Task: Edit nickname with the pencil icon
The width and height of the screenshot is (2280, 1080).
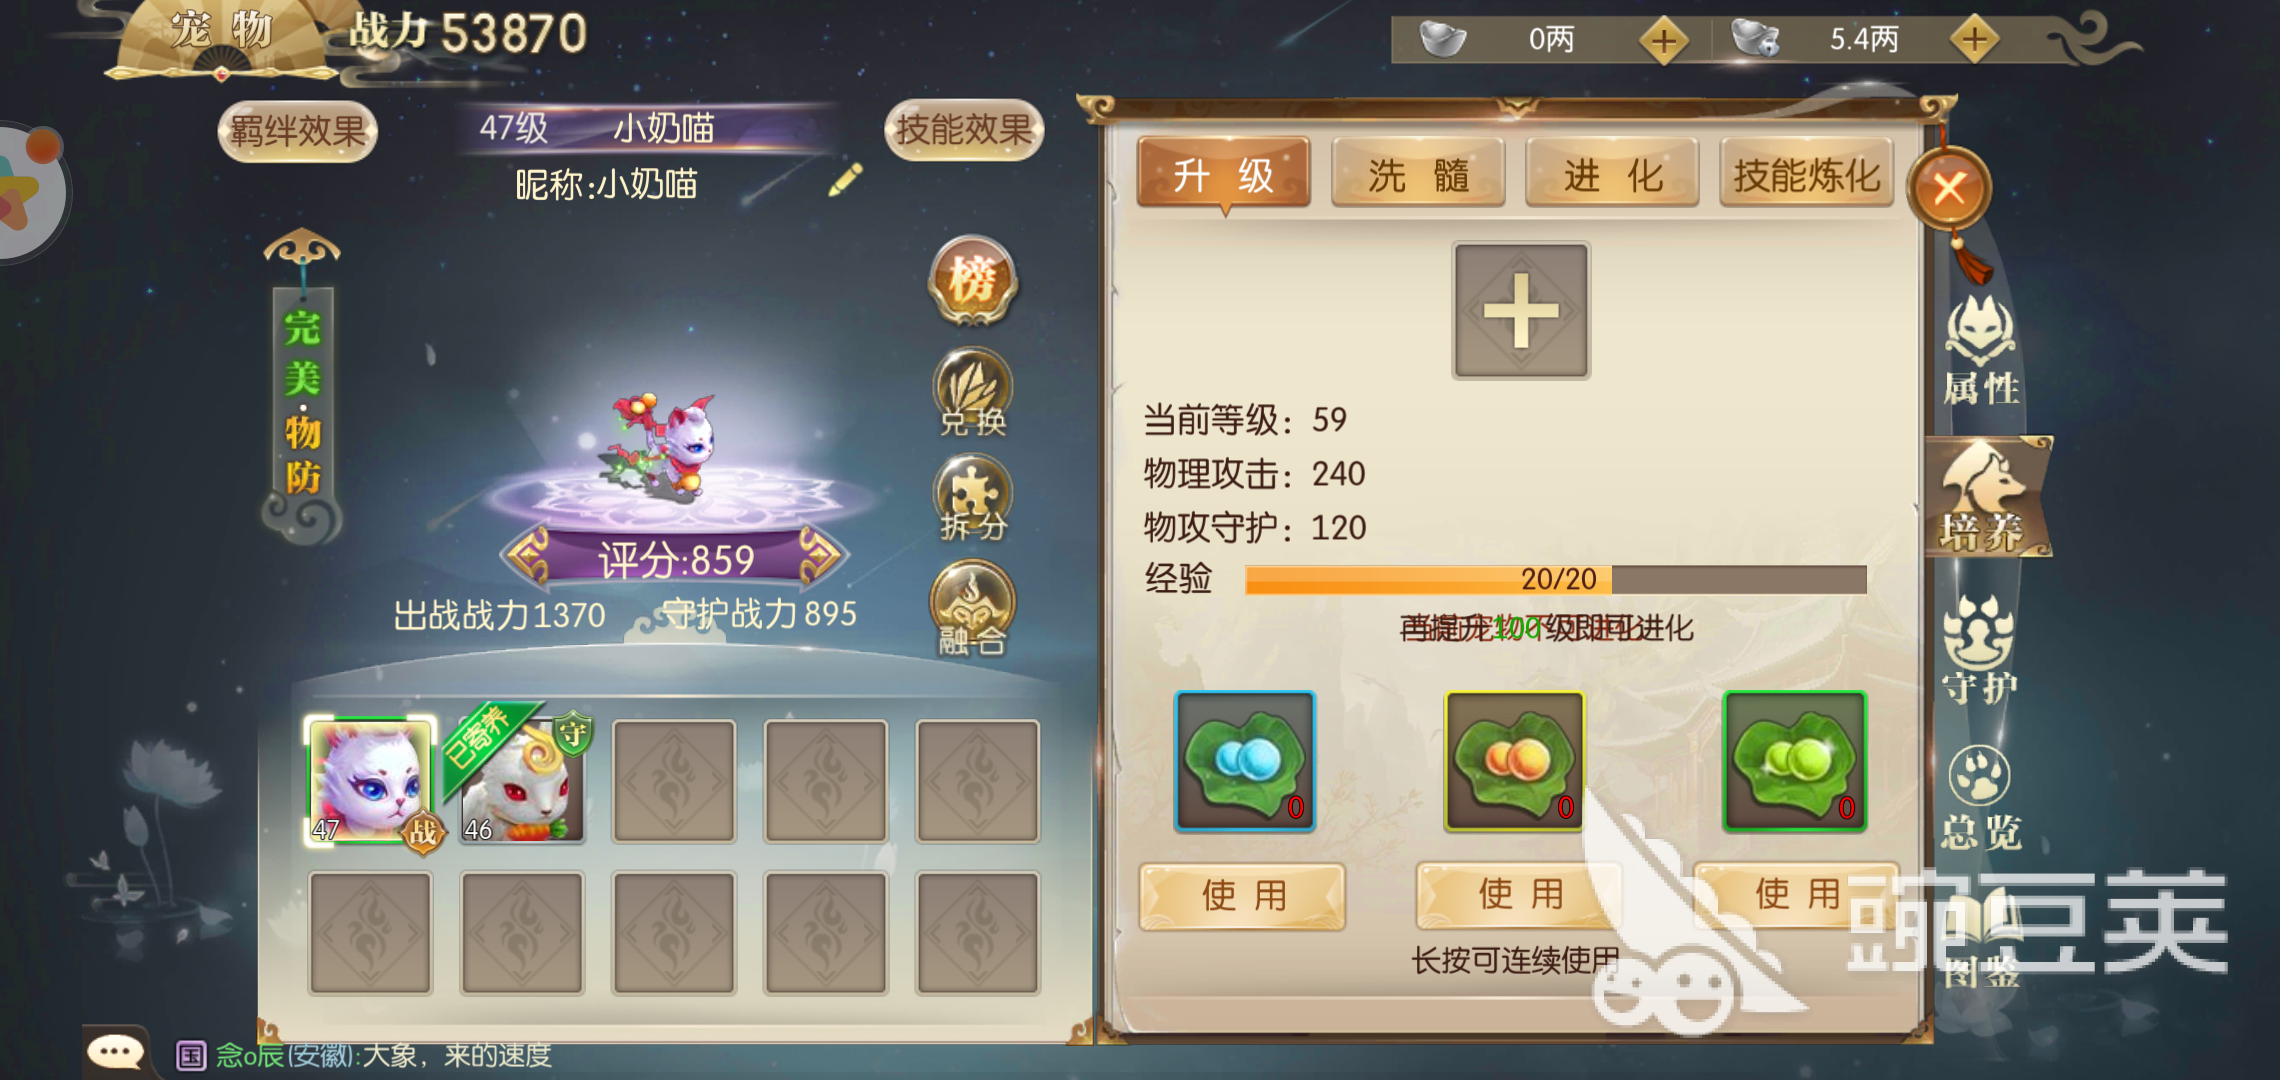Action: pyautogui.click(x=845, y=181)
